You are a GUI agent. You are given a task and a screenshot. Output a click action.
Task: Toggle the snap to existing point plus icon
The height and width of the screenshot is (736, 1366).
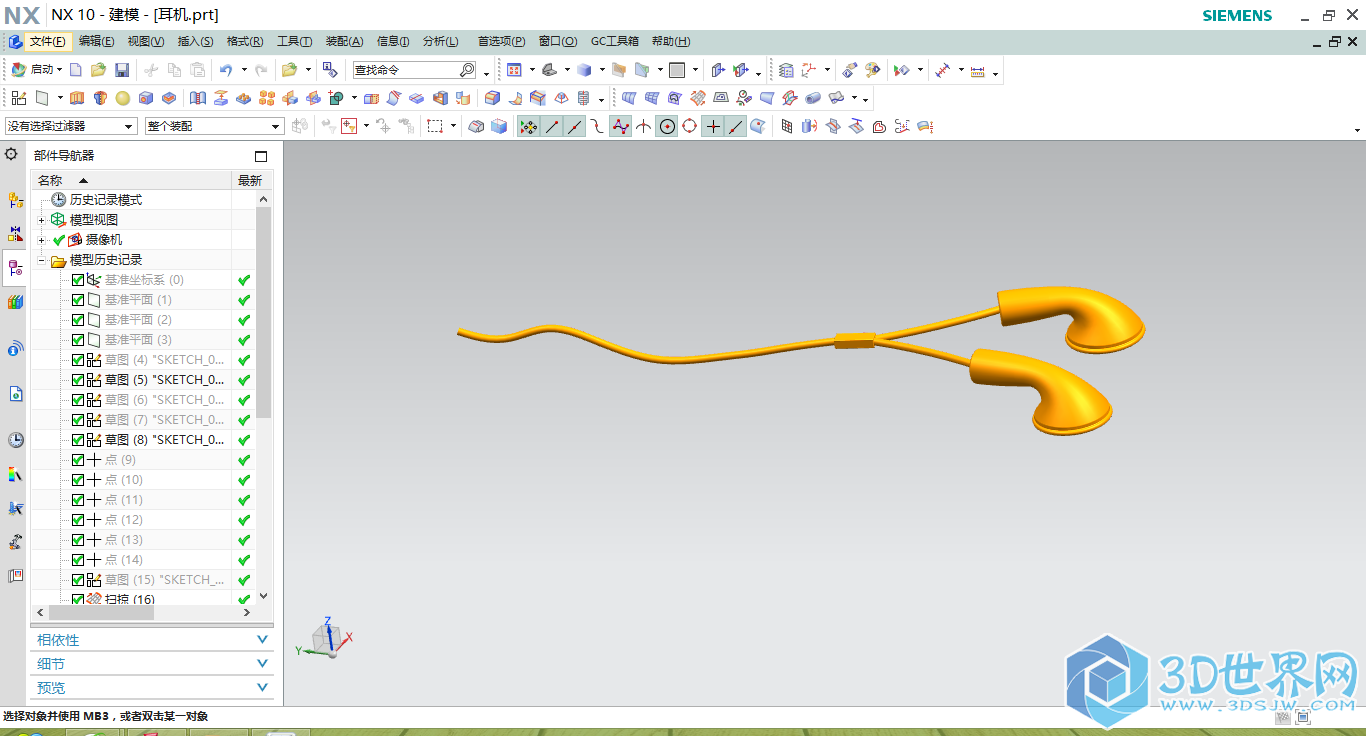tap(713, 126)
